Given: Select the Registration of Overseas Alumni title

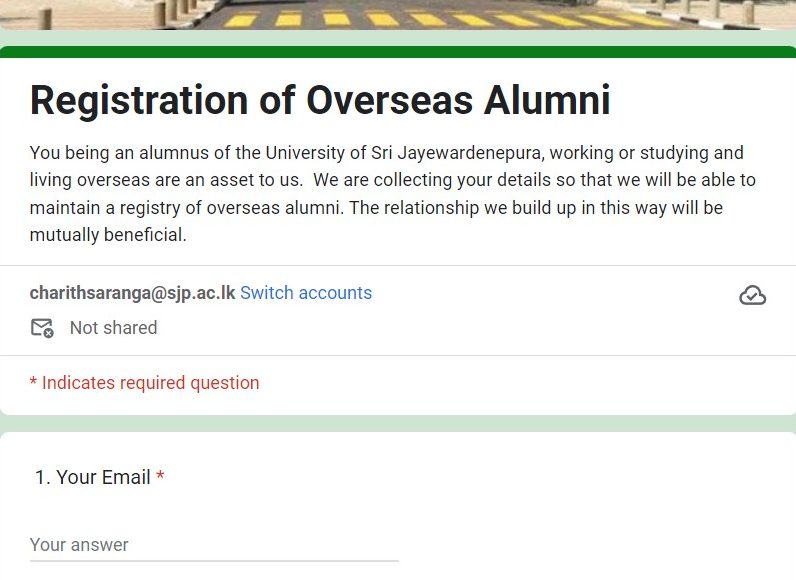Looking at the screenshot, I should [x=320, y=101].
